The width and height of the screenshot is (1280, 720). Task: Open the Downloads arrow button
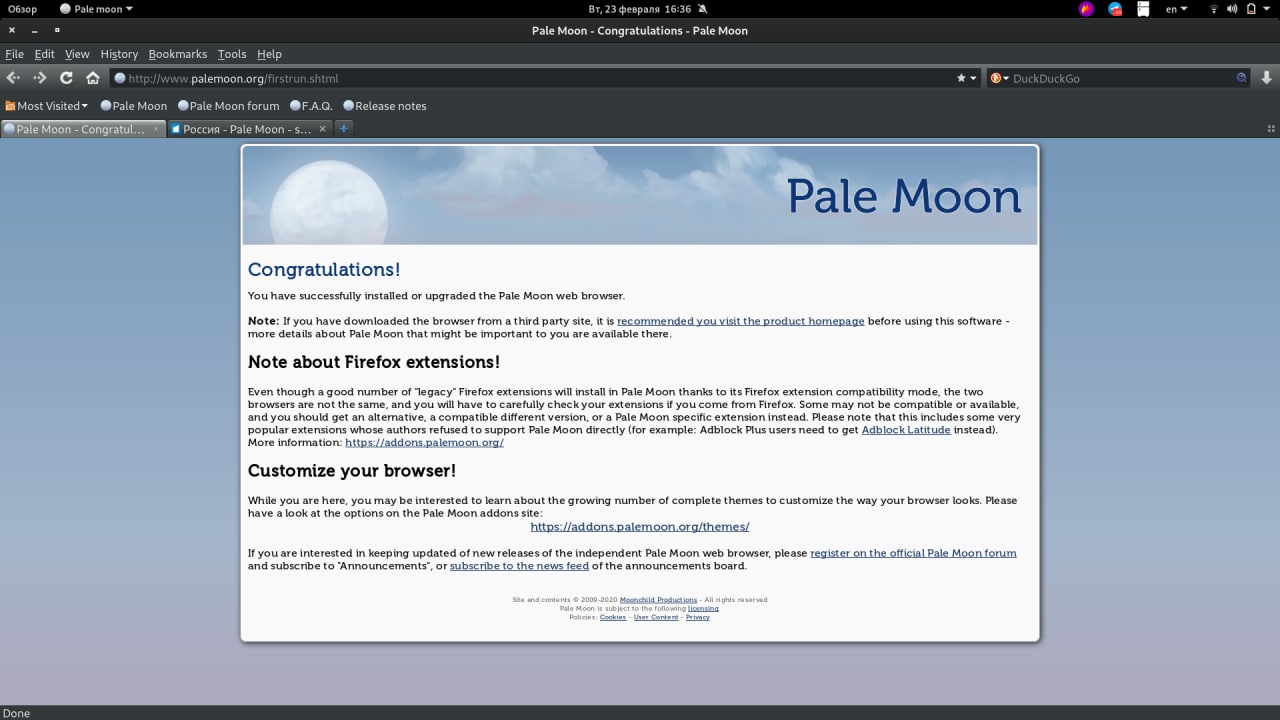(1266, 78)
